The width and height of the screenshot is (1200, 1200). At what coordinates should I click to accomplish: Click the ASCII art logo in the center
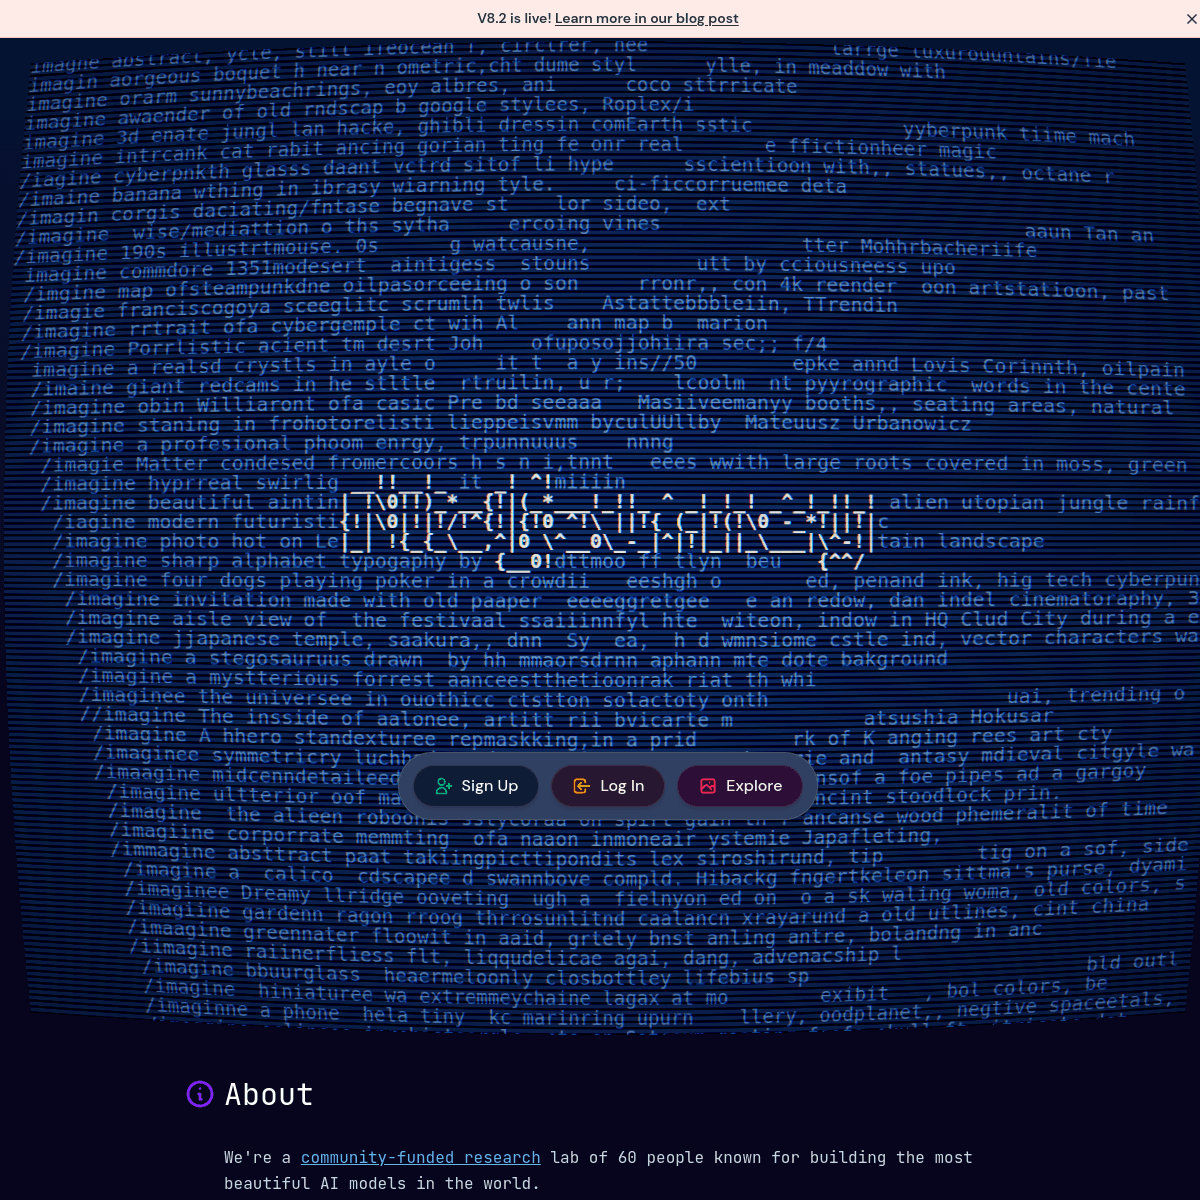[x=608, y=520]
